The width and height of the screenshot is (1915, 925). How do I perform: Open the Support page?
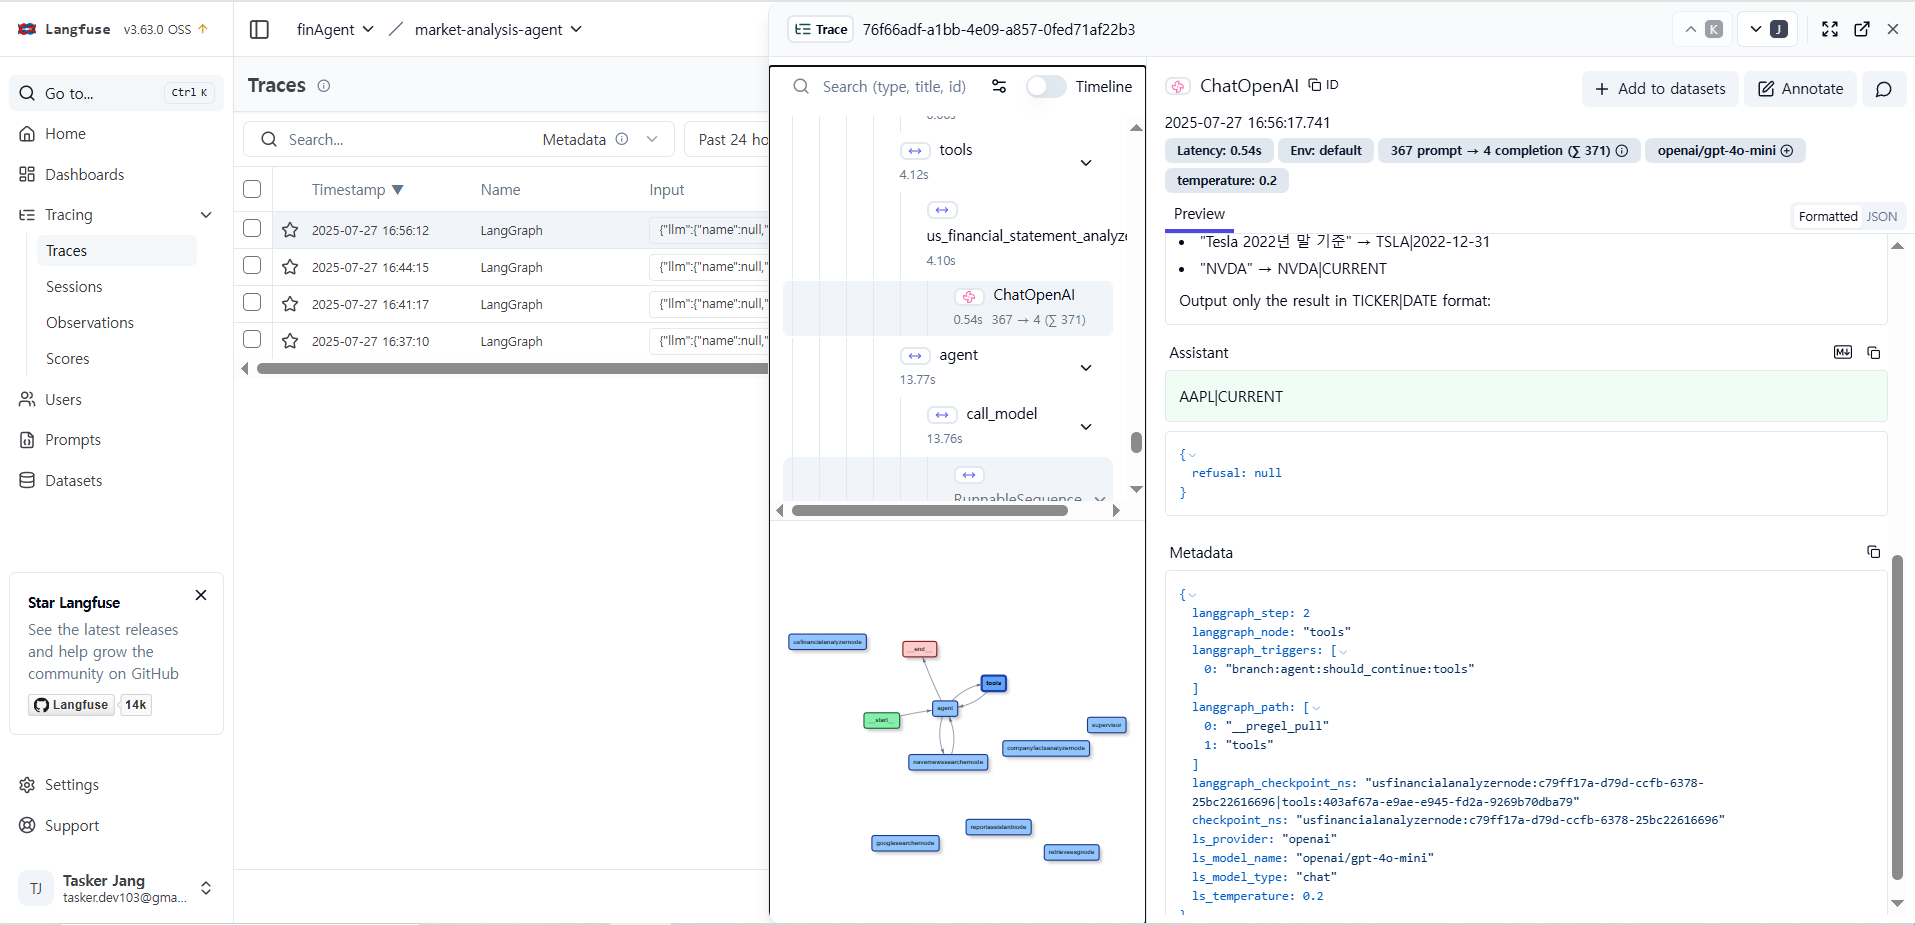tap(71, 825)
